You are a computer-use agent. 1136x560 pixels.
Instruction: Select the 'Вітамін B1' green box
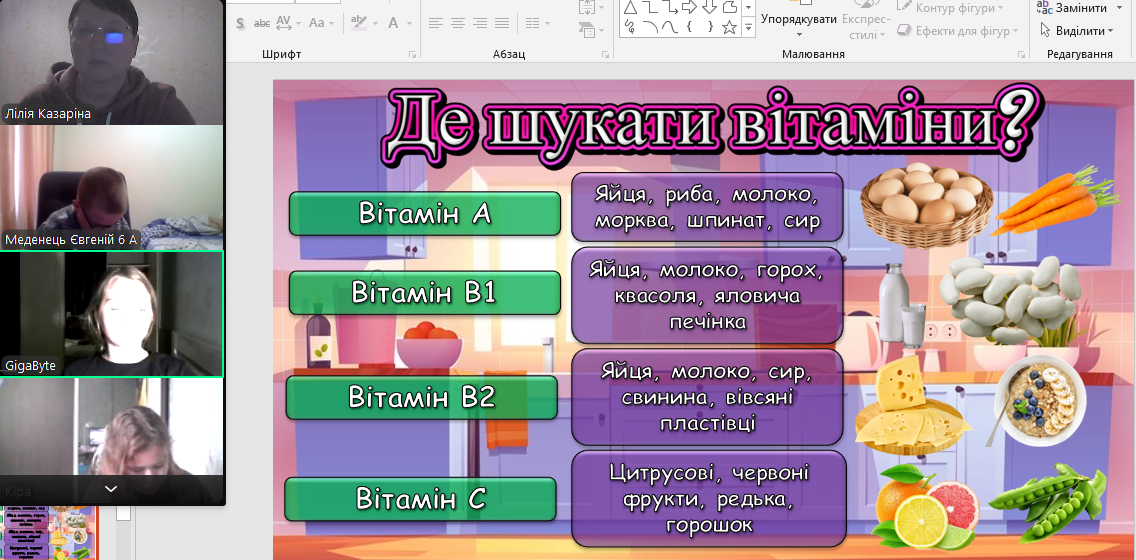[x=425, y=292]
